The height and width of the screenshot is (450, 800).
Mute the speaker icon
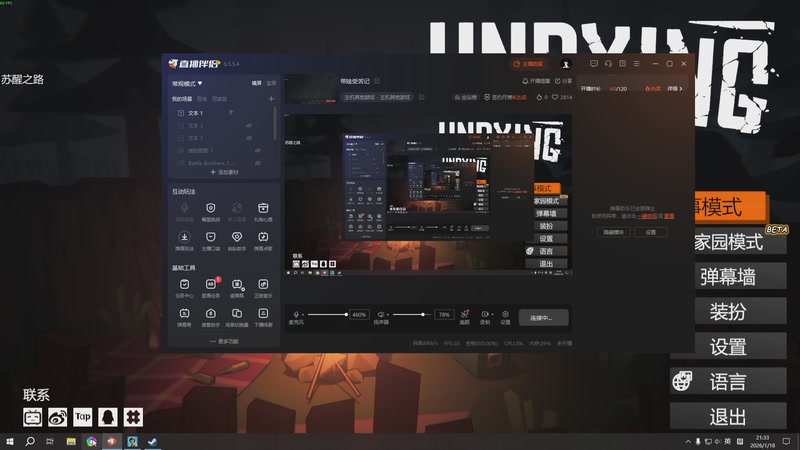tap(380, 314)
